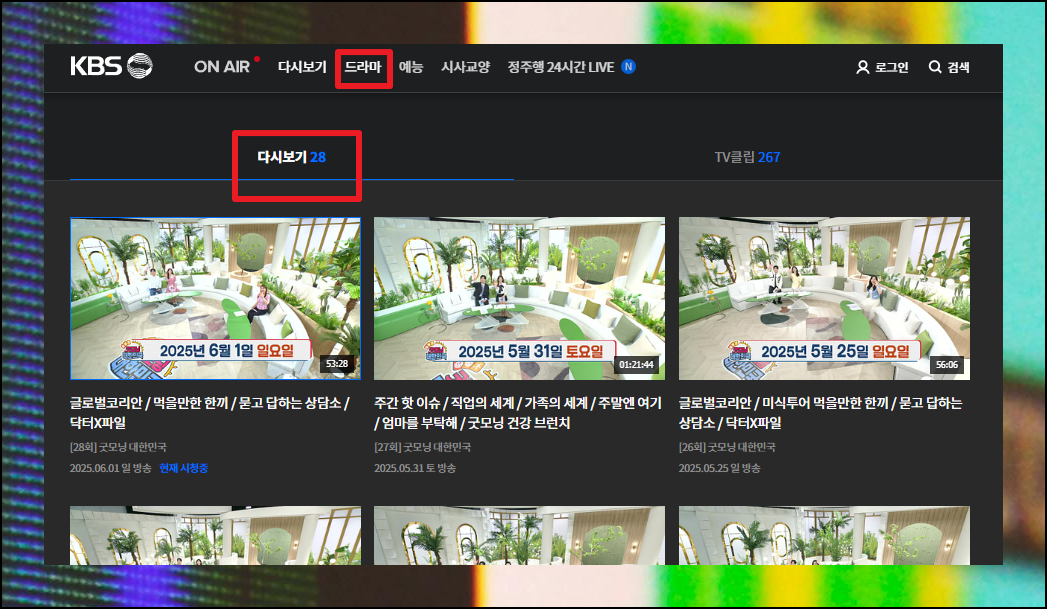The height and width of the screenshot is (609, 1047).
Task: Open the bottom-row middle episode thumbnail
Action: [519, 536]
